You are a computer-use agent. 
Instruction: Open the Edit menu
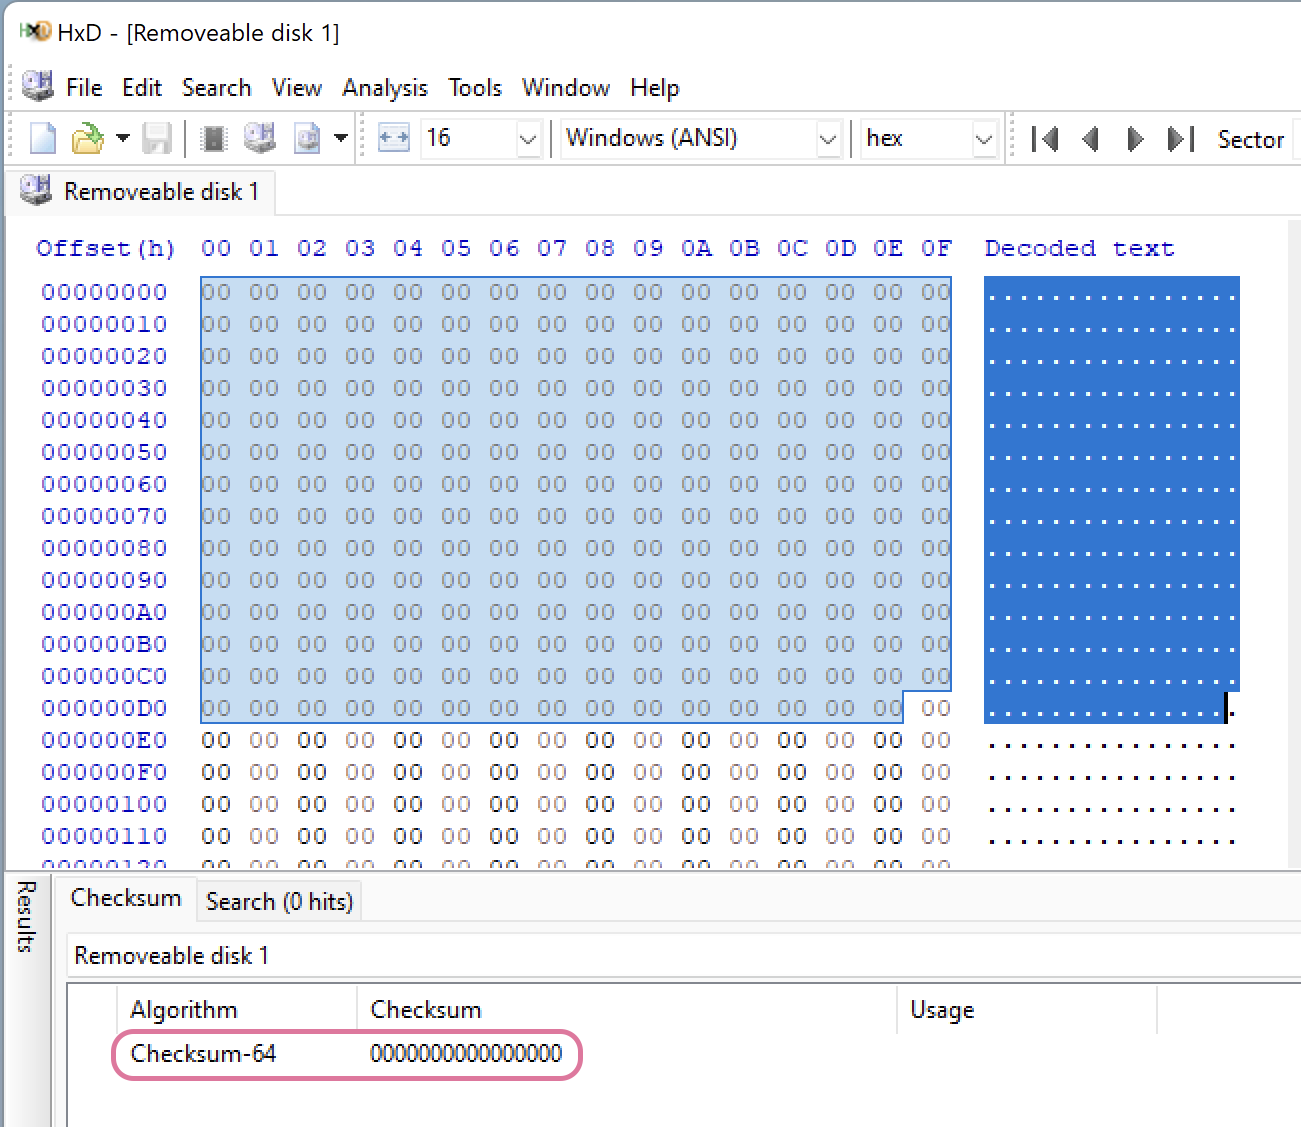coord(142,88)
